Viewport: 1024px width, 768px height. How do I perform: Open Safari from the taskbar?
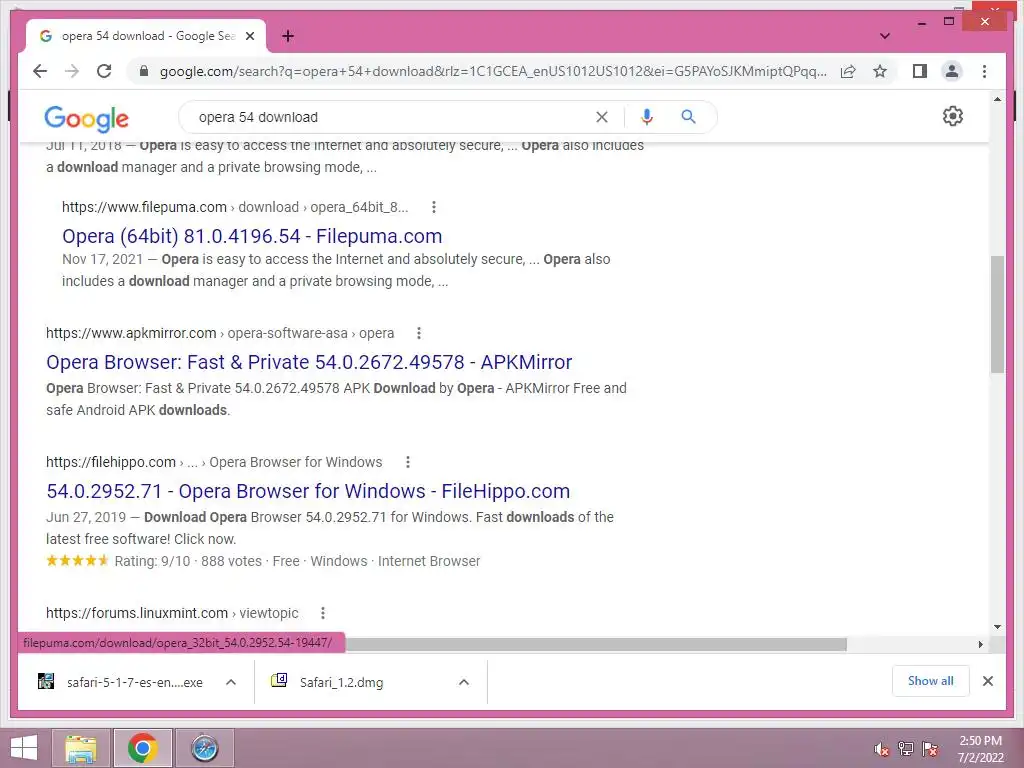click(204, 748)
